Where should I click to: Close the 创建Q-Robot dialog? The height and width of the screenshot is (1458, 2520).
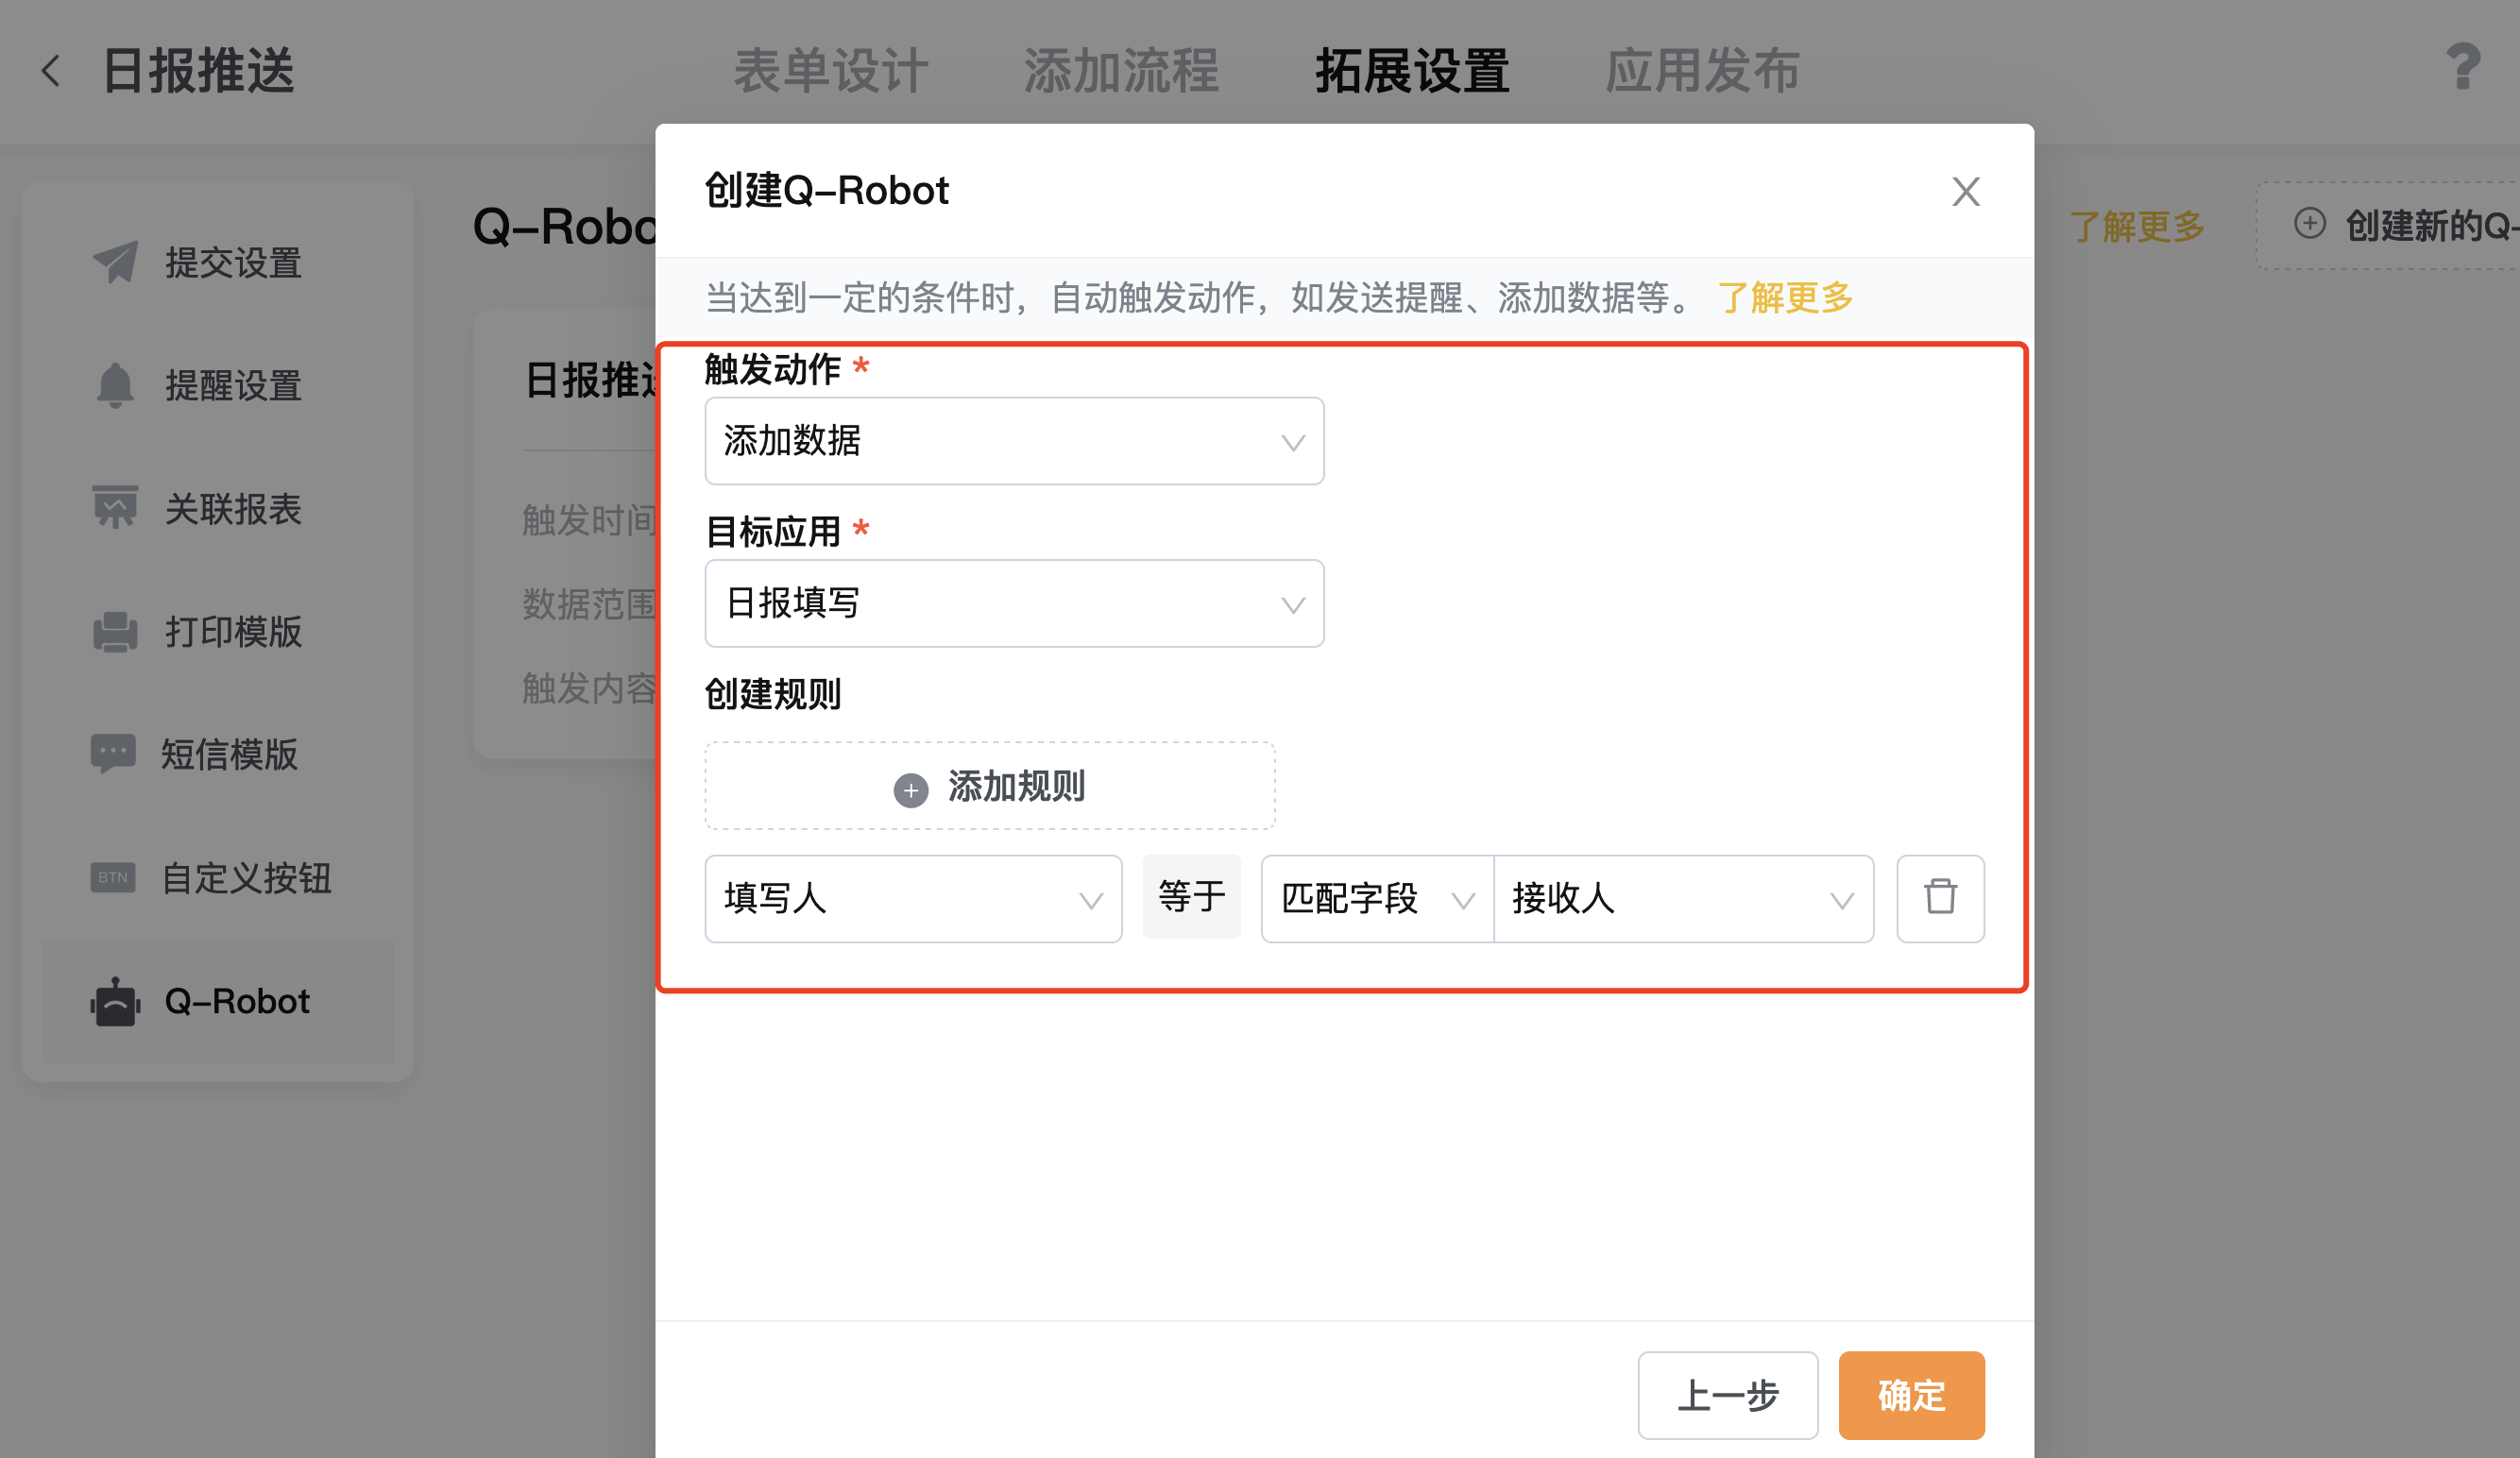tap(1965, 191)
